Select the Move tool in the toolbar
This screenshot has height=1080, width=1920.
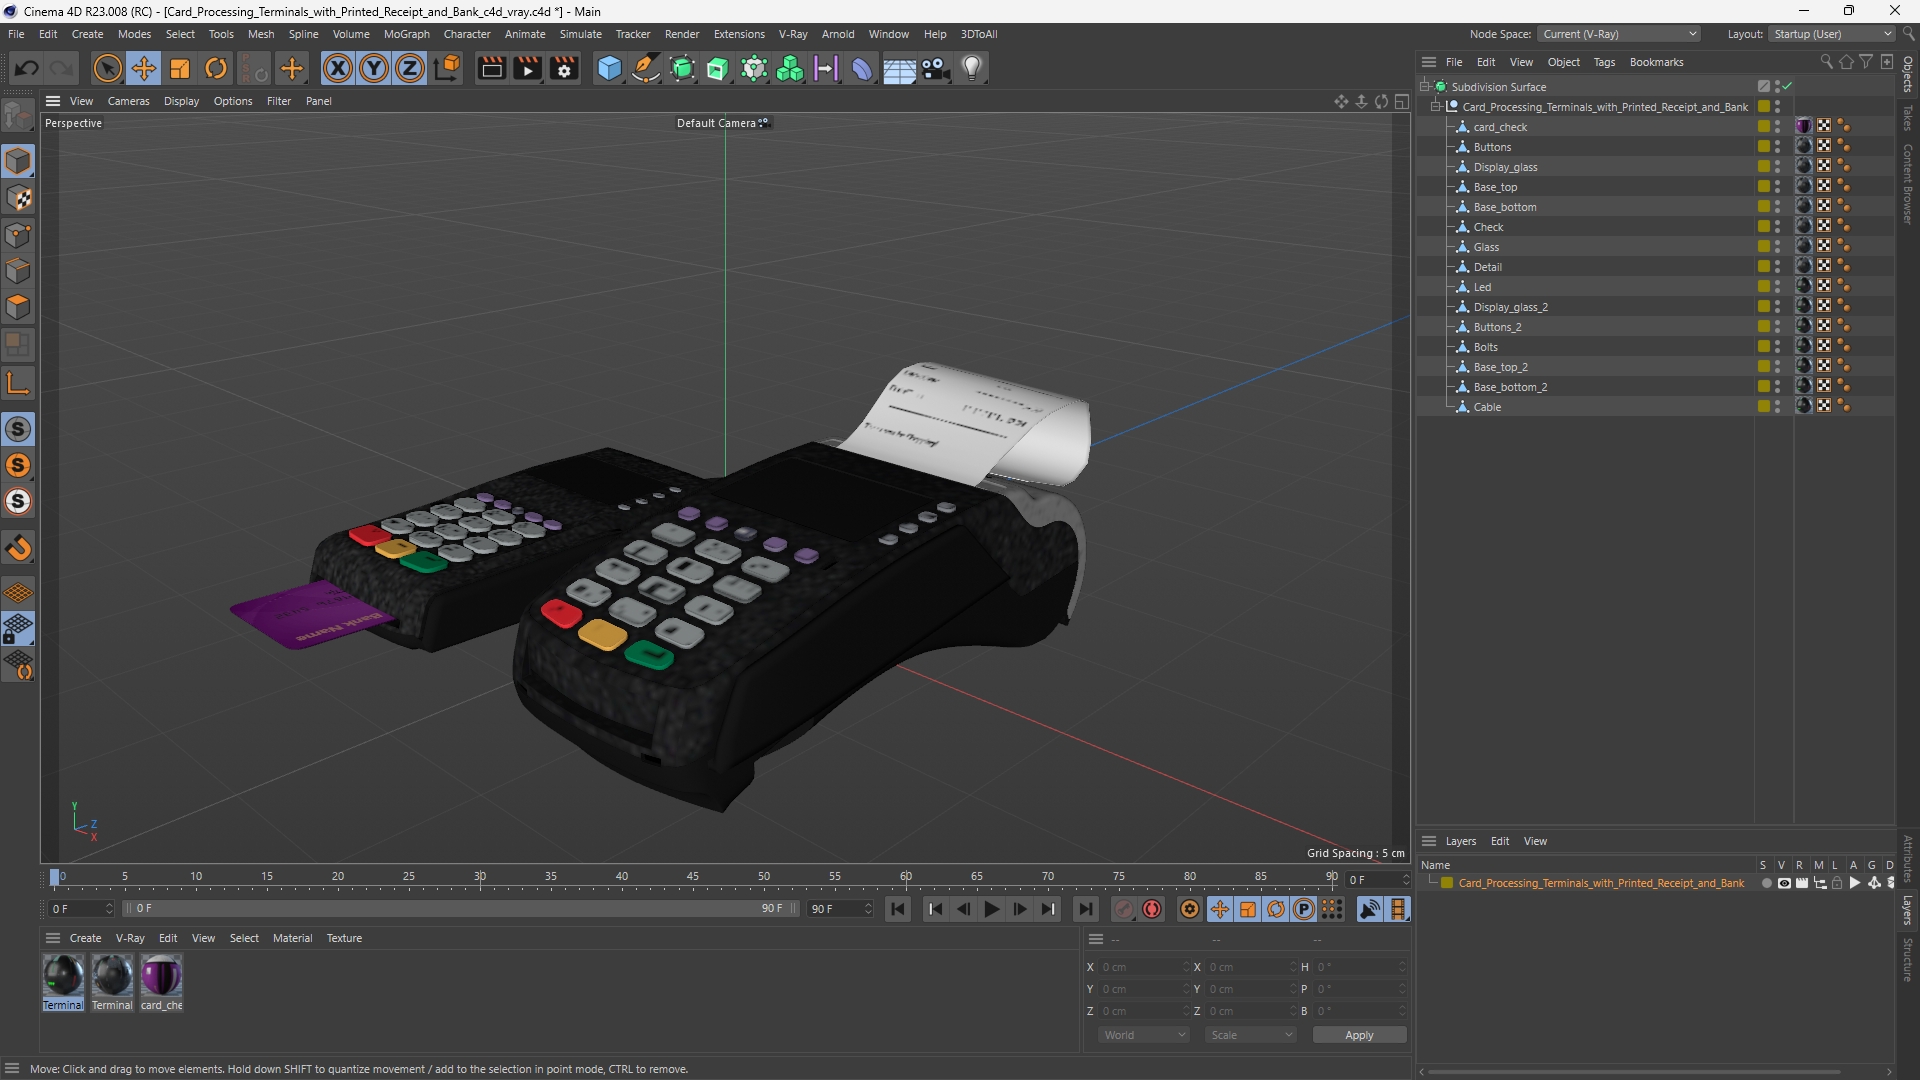144,69
